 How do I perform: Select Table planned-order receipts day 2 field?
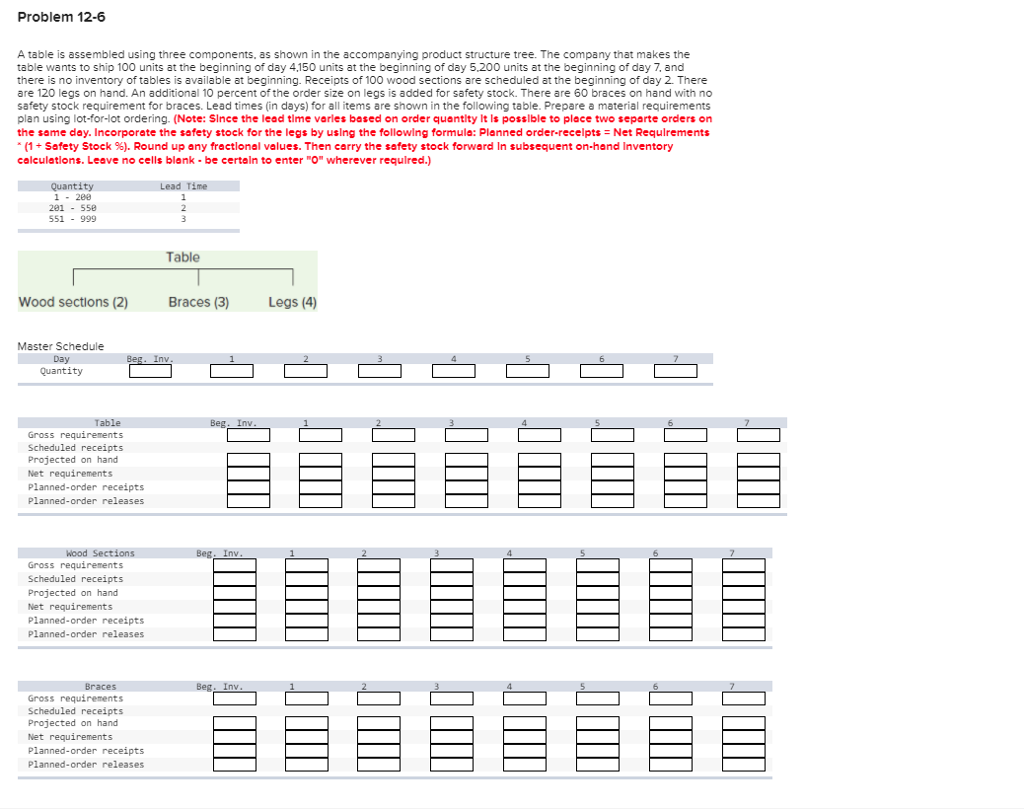[394, 488]
